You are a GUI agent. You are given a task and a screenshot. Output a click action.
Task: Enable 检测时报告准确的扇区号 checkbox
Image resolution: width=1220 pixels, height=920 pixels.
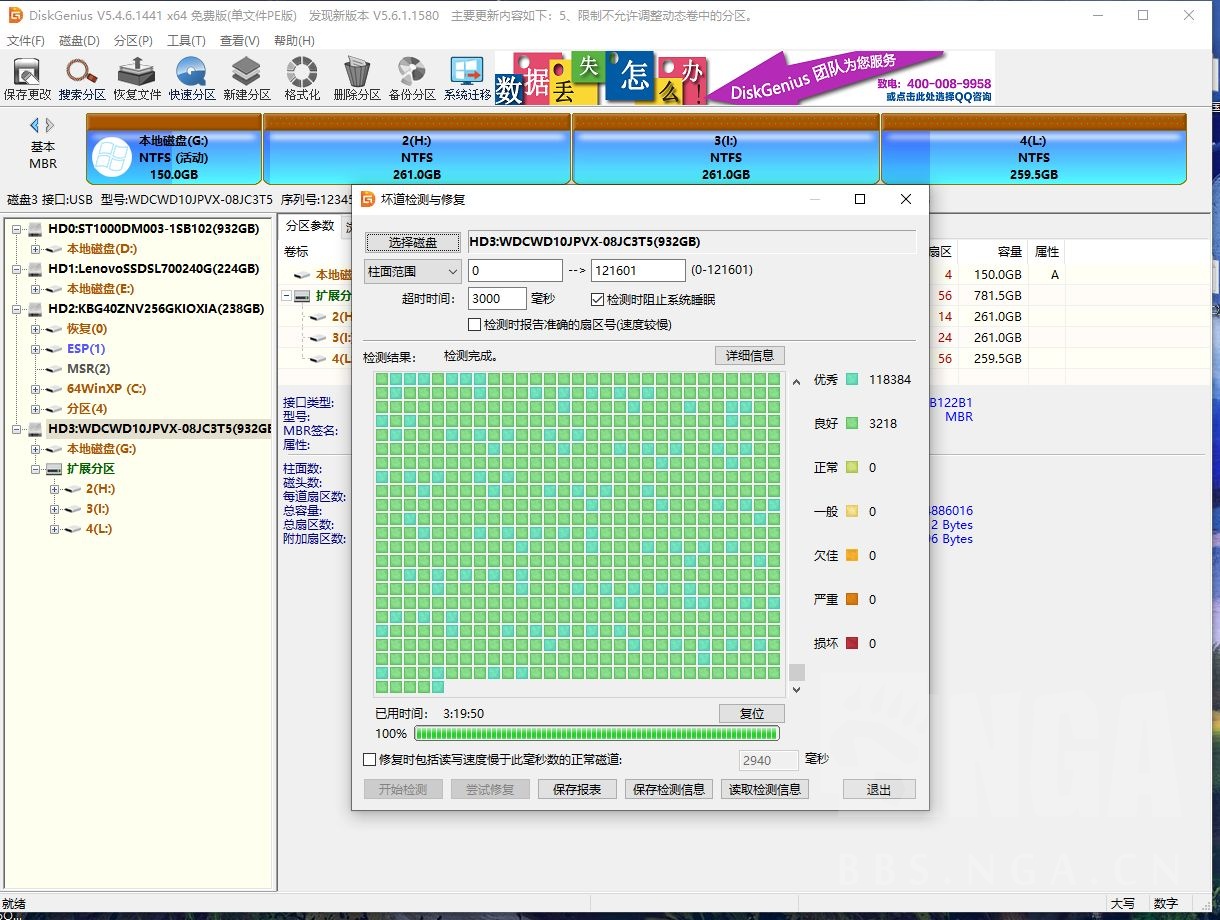(x=475, y=324)
